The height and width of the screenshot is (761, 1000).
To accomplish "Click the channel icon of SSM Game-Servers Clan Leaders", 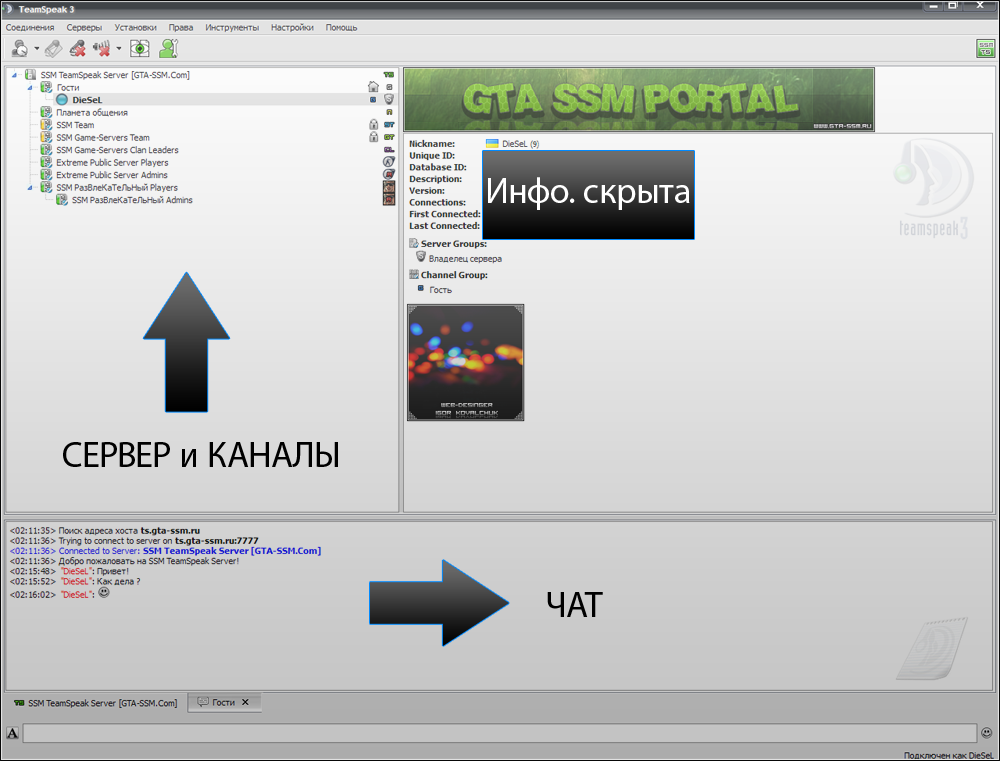I will coord(46,150).
